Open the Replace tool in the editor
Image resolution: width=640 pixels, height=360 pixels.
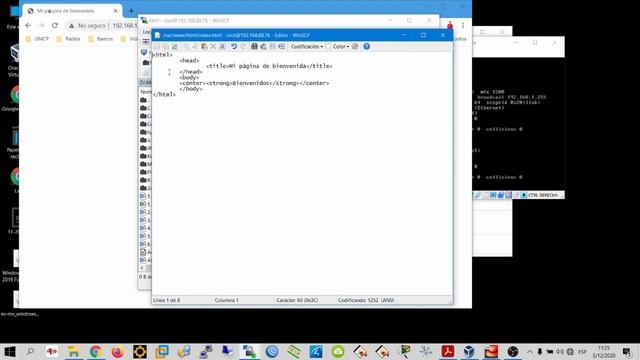[263, 47]
